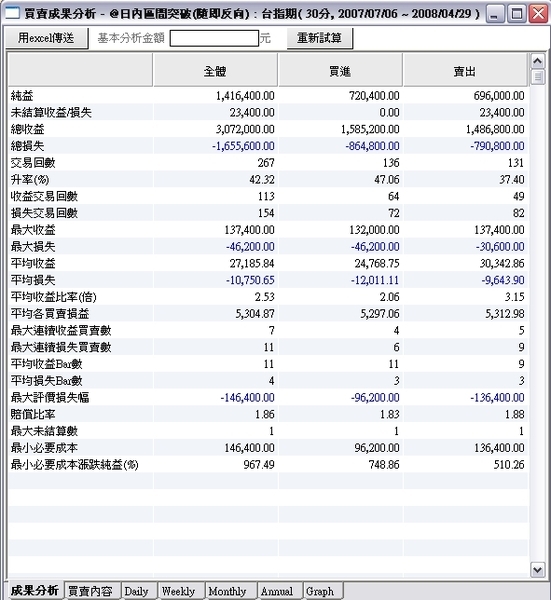Click the 賣出 column header
This screenshot has width=551, height=600.
pyautogui.click(x=465, y=70)
